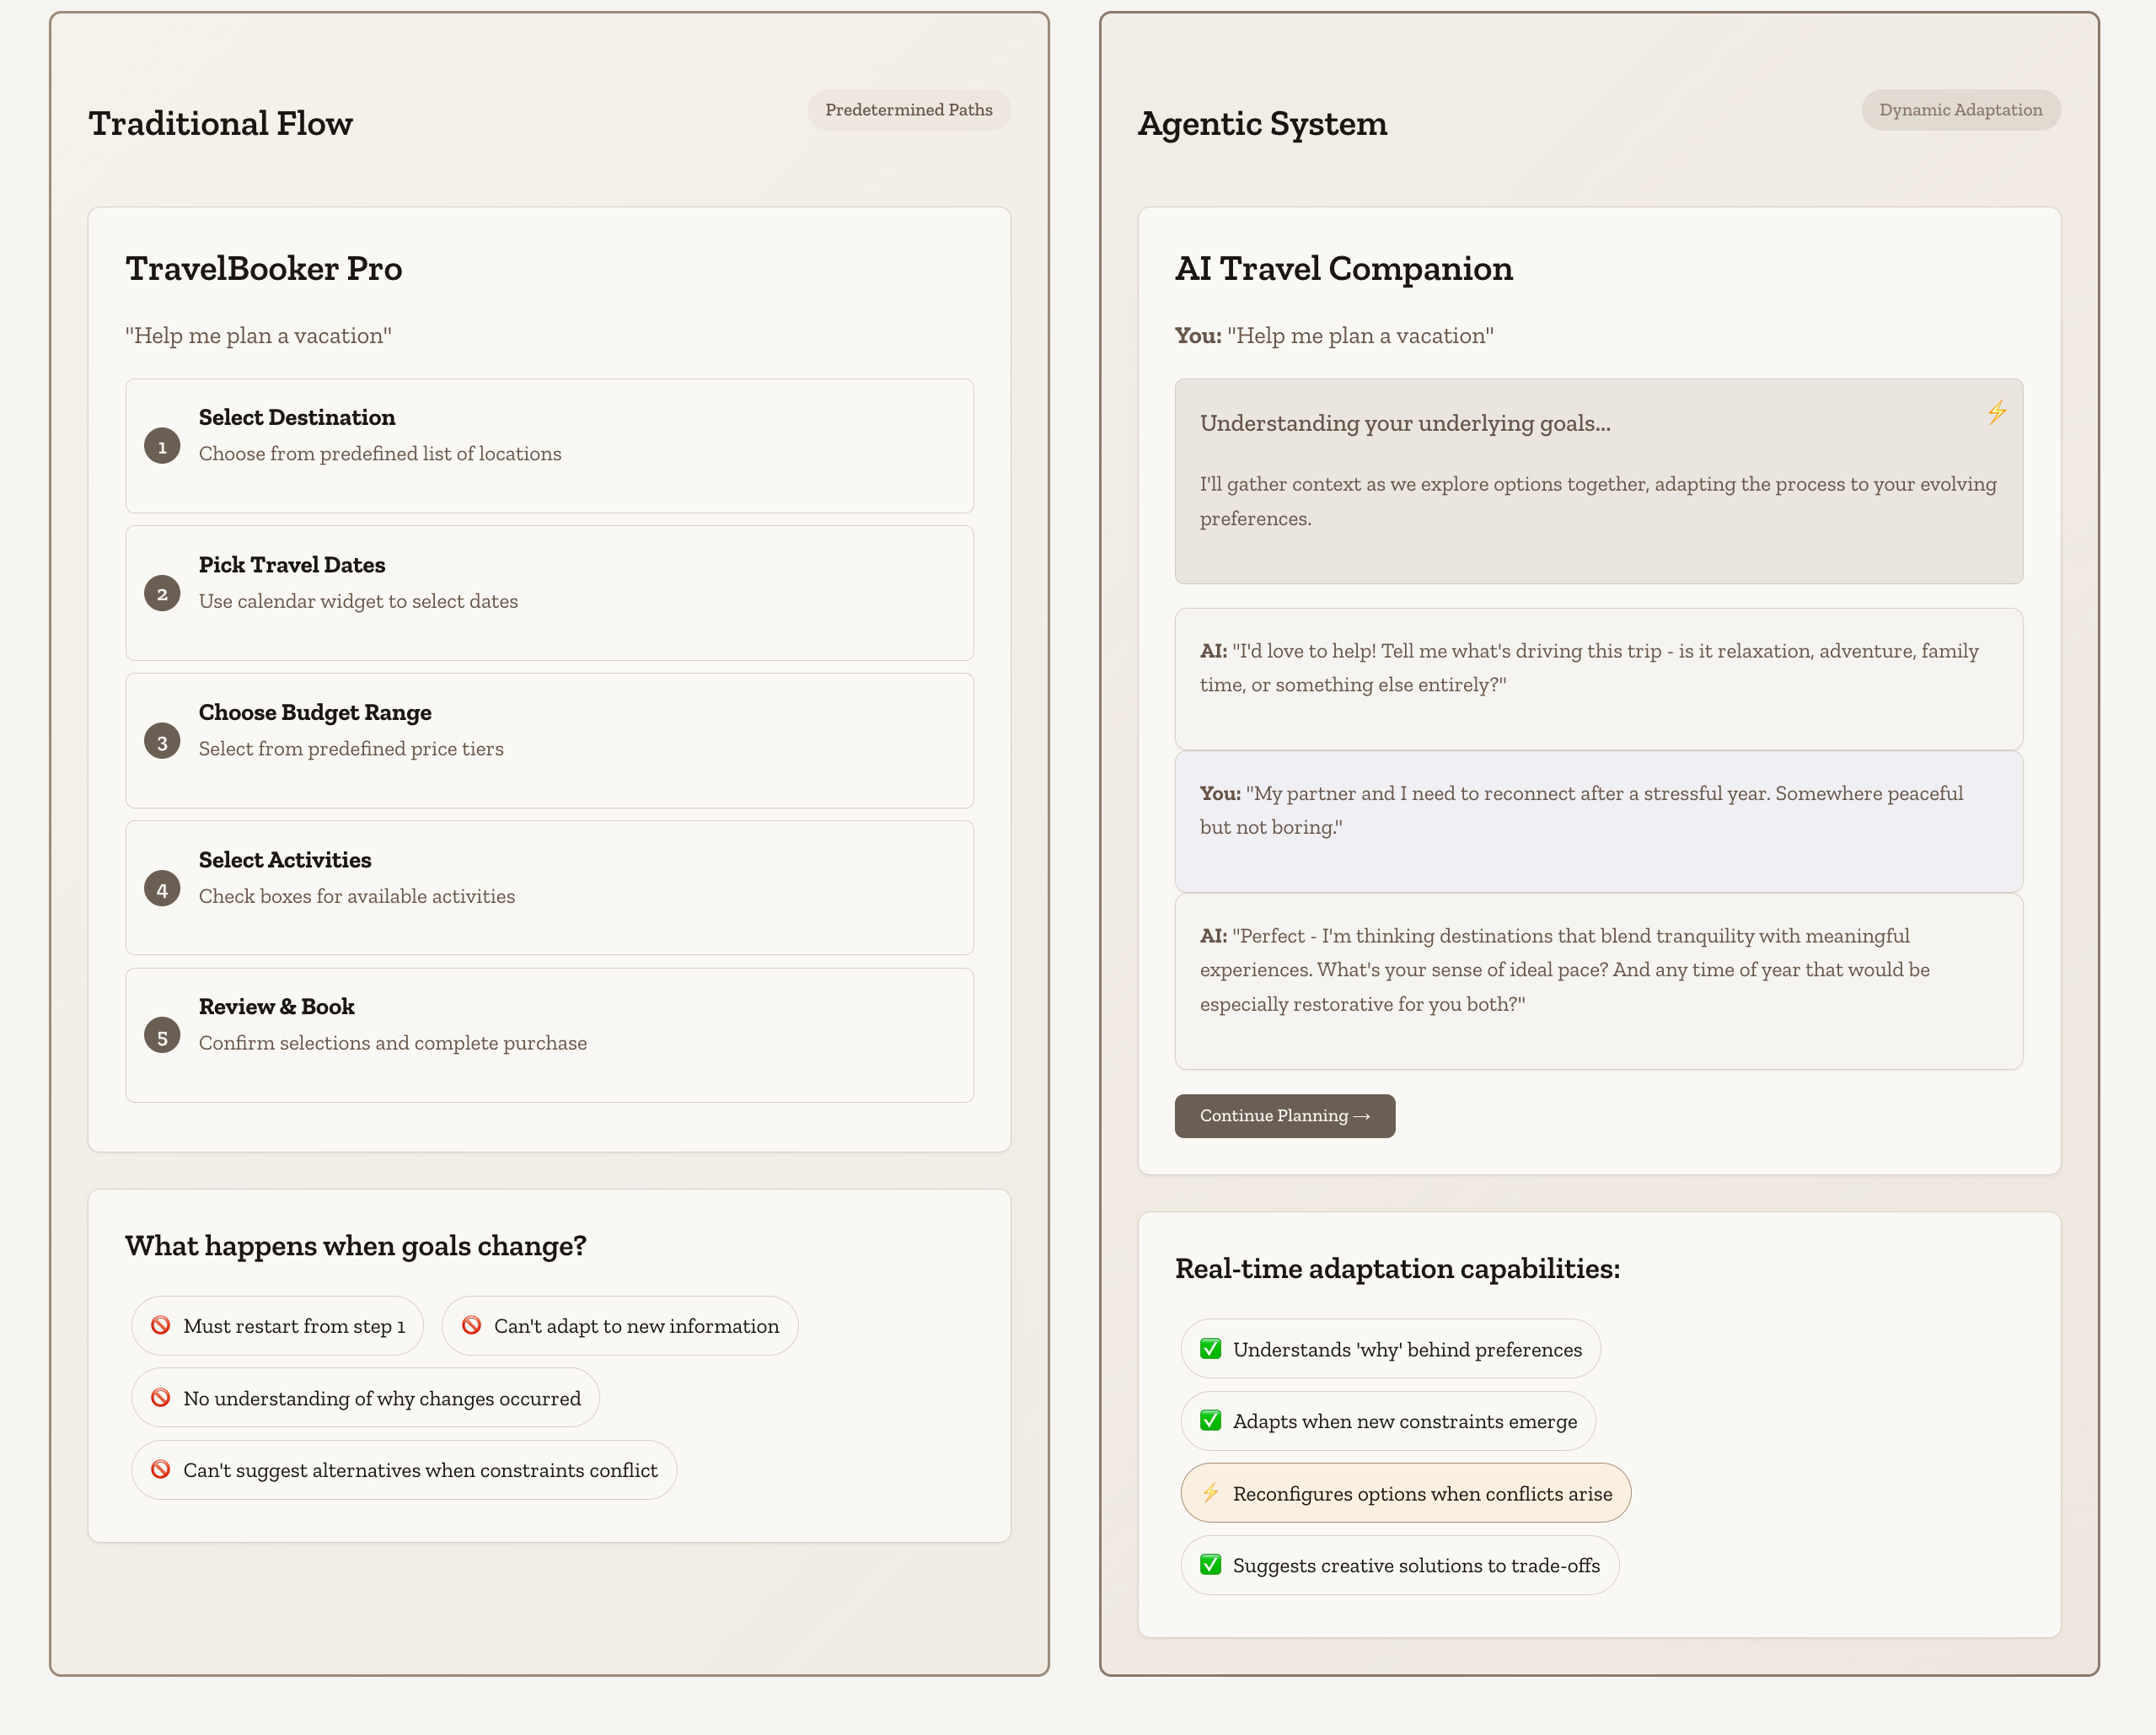Click the Reconfigures options when conflicts arise chip
This screenshot has width=2156, height=1735.
(x=1405, y=1493)
